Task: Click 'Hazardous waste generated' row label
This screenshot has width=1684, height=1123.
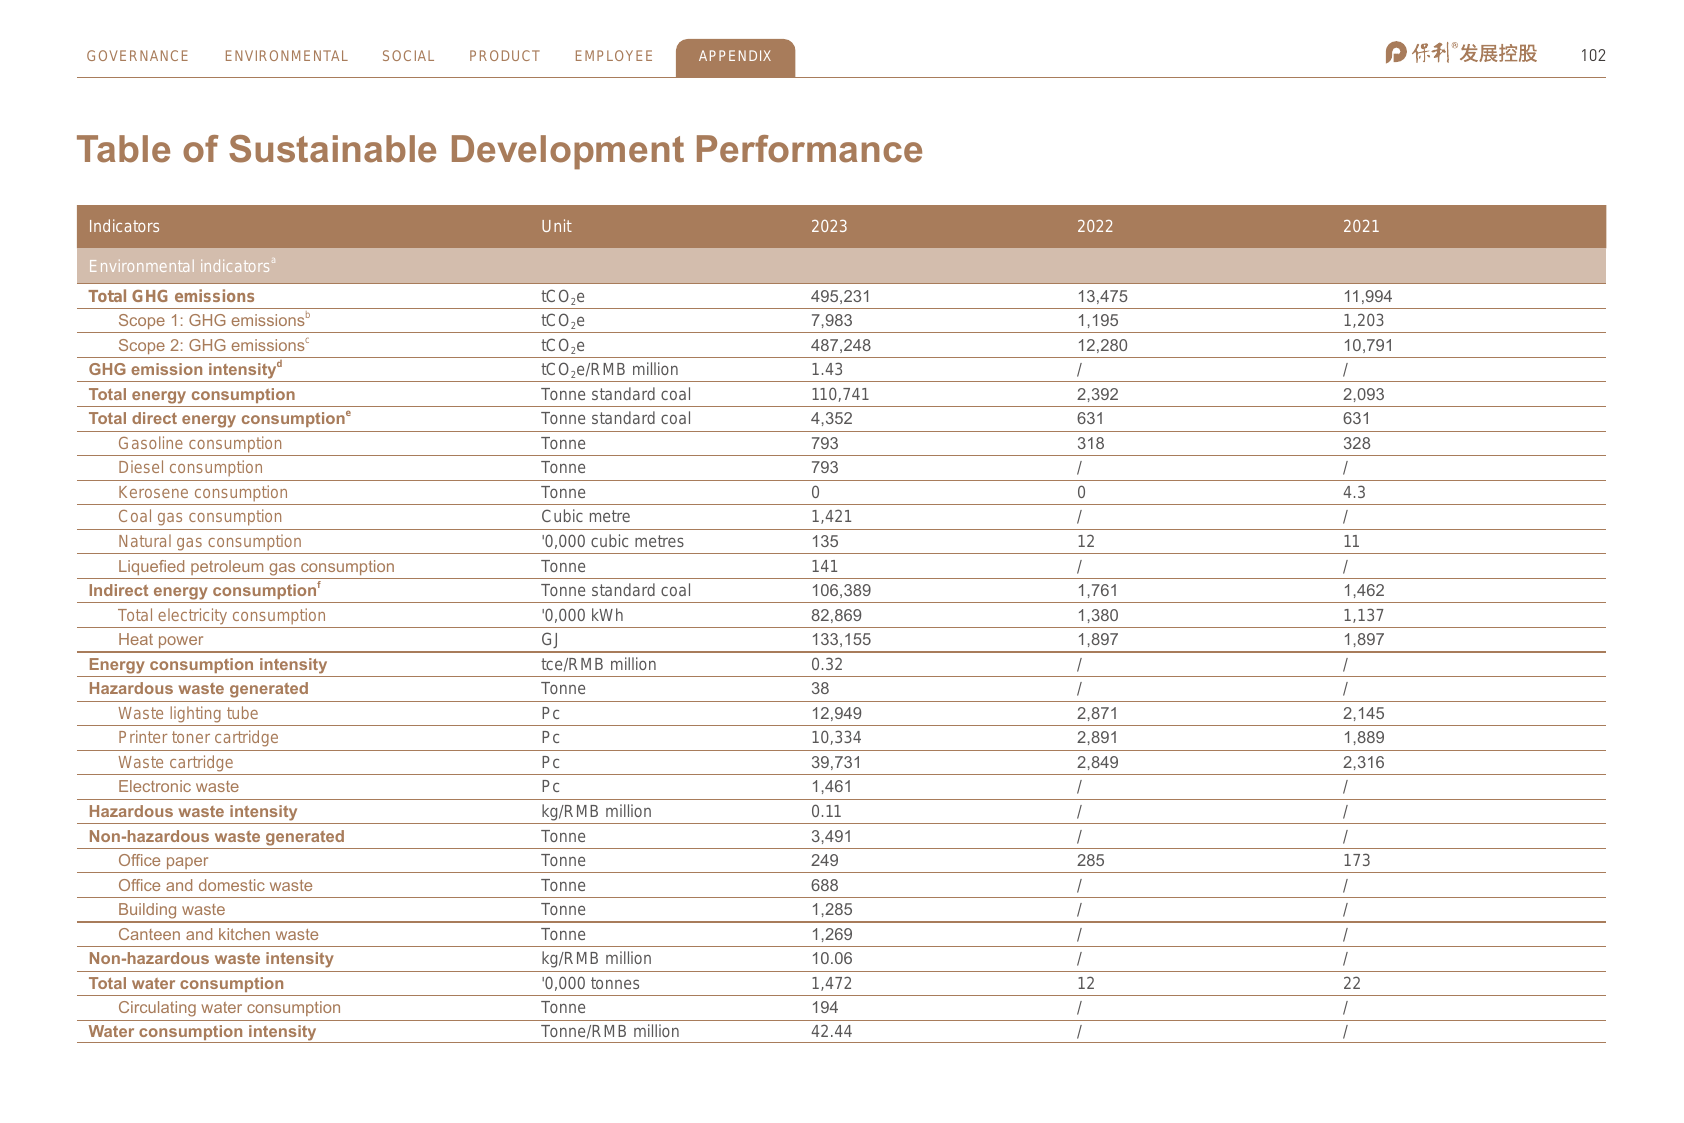Action: point(198,688)
